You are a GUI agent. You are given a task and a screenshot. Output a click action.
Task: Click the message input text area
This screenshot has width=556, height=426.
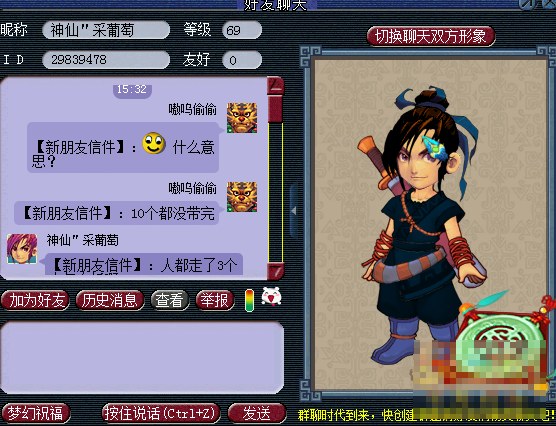[142, 358]
